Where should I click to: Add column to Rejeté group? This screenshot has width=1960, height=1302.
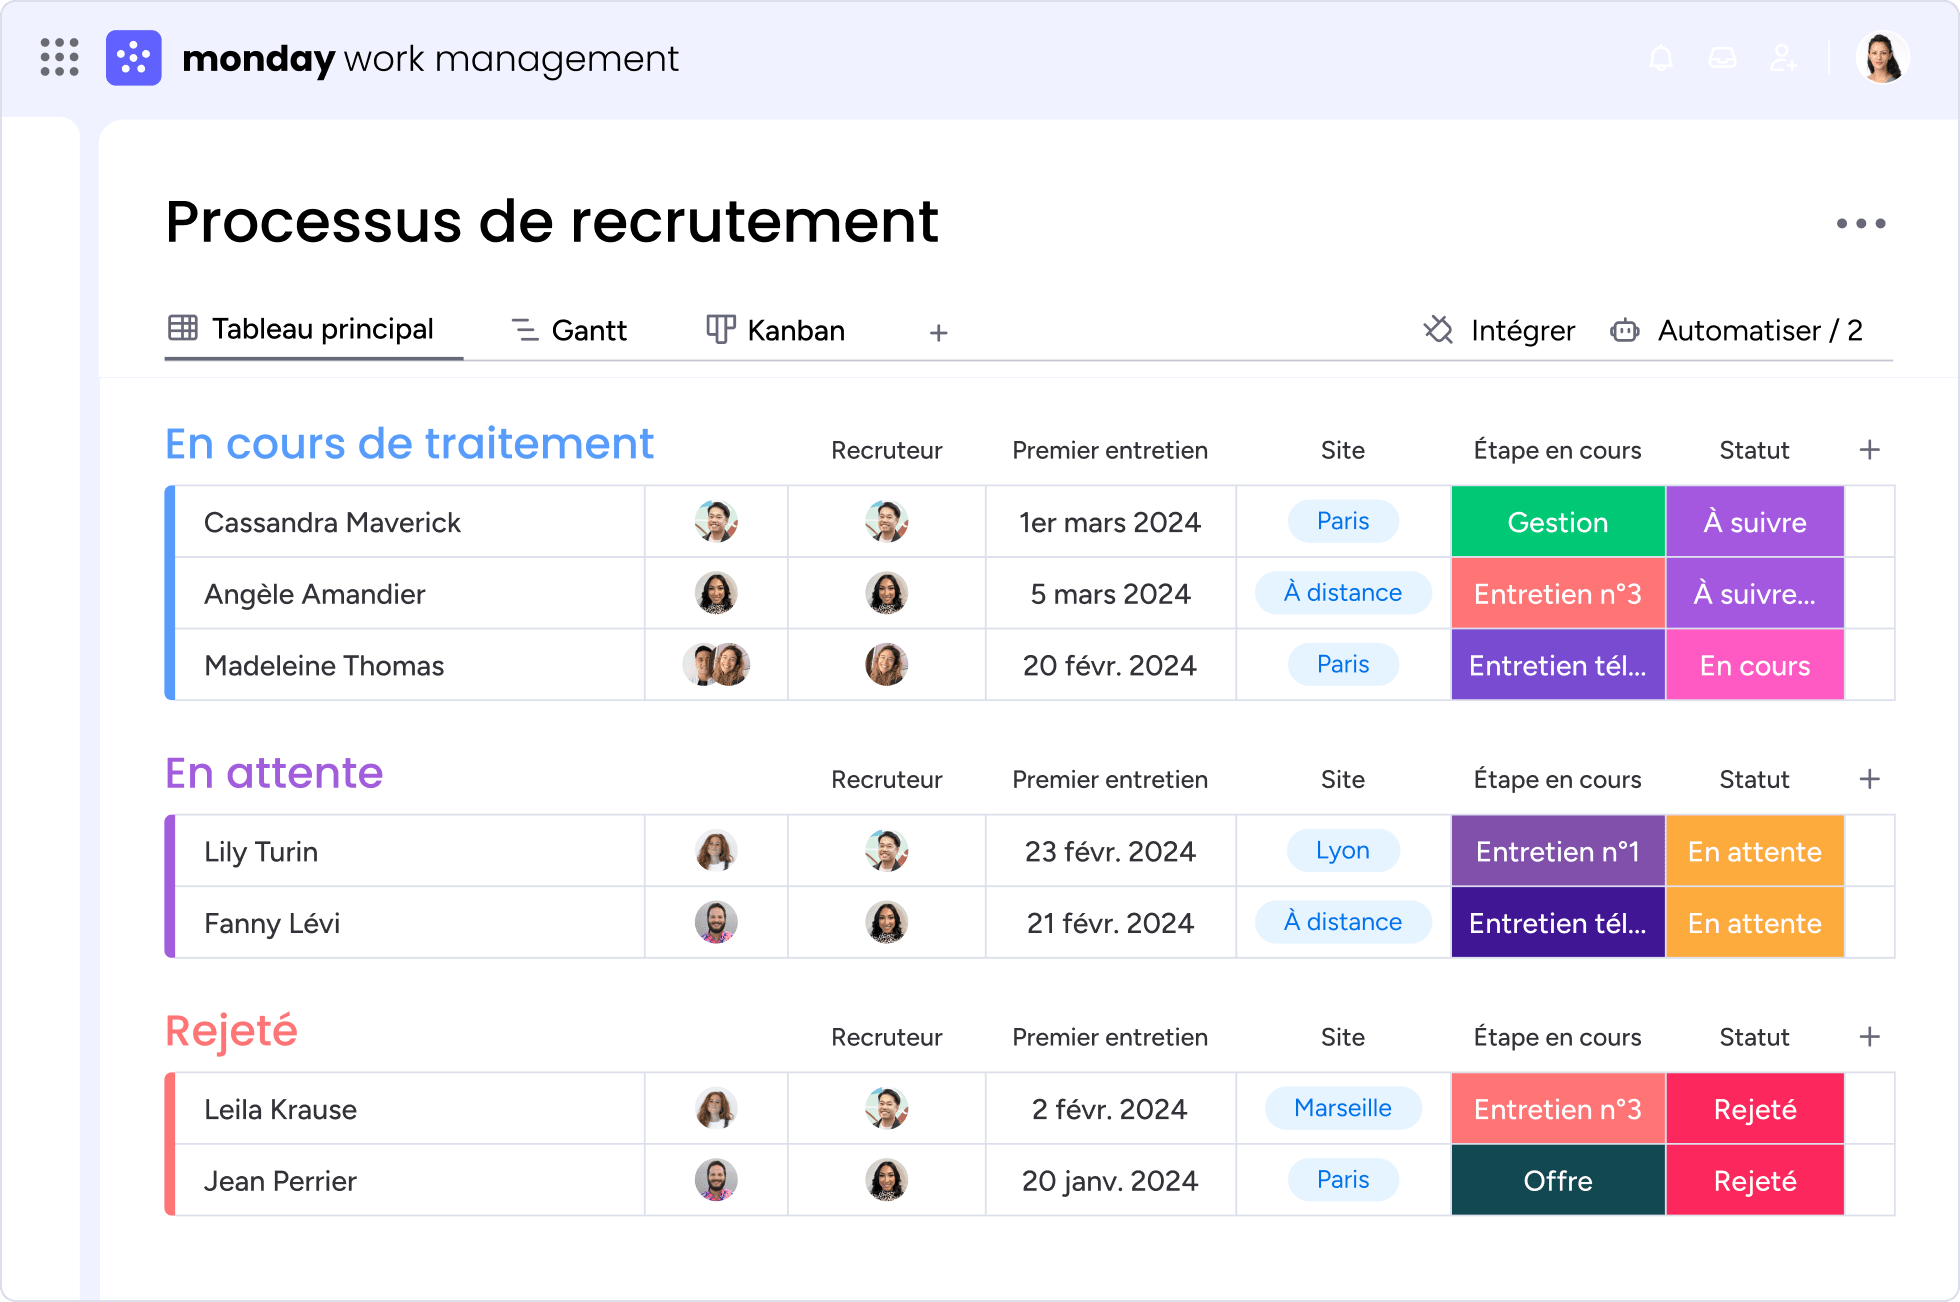[1870, 1037]
